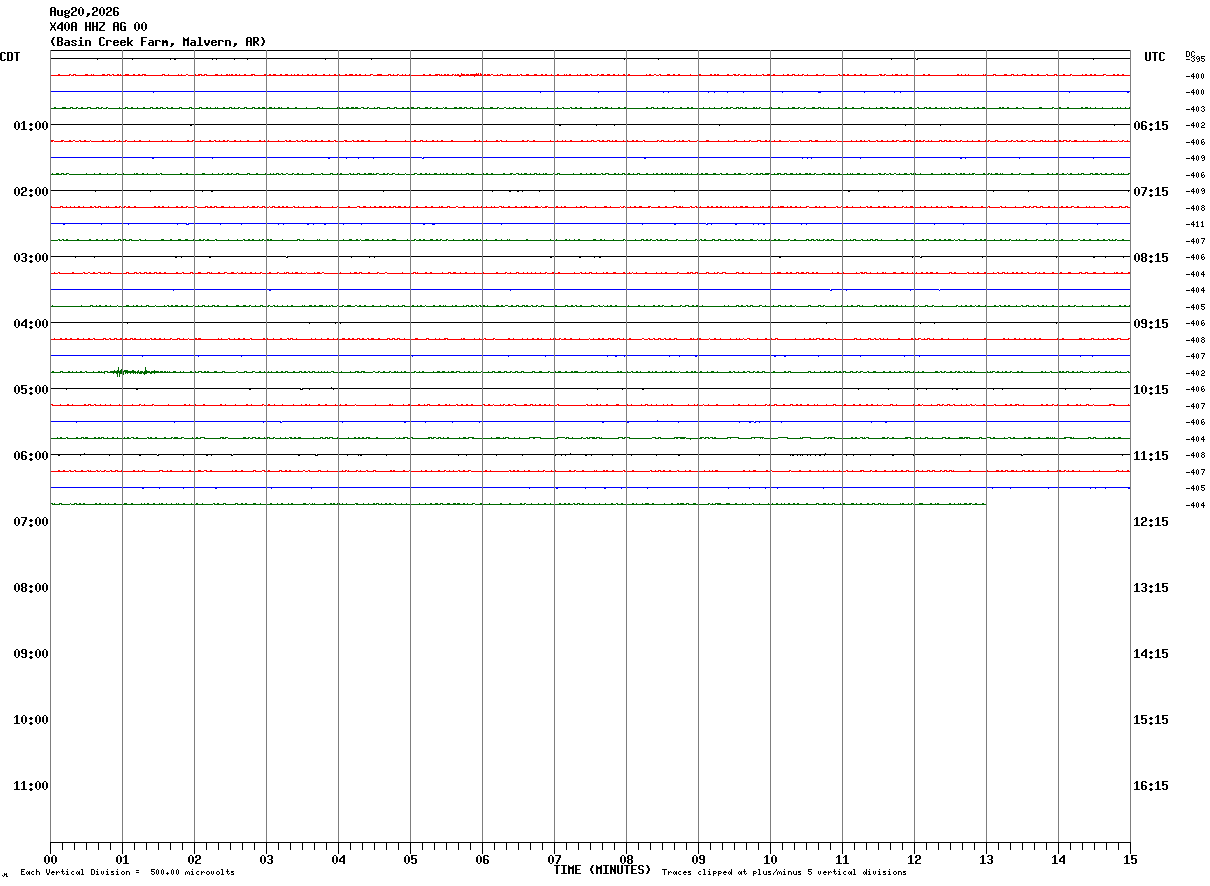
Task: Click the Basin Creek Farm, Malvern location text
Action: coord(146,42)
